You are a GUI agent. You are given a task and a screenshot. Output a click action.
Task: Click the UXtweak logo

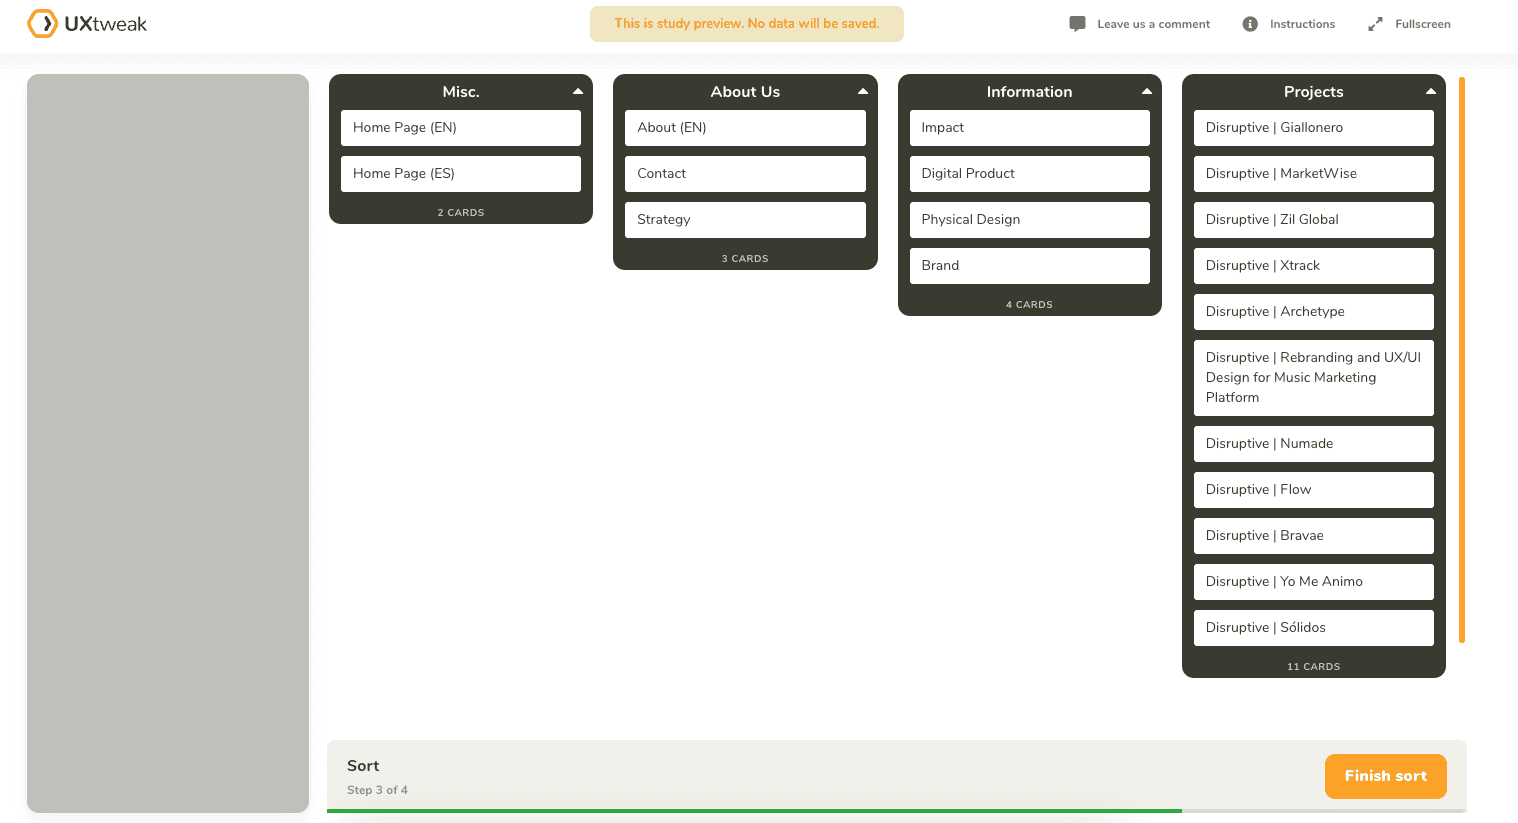tap(87, 23)
